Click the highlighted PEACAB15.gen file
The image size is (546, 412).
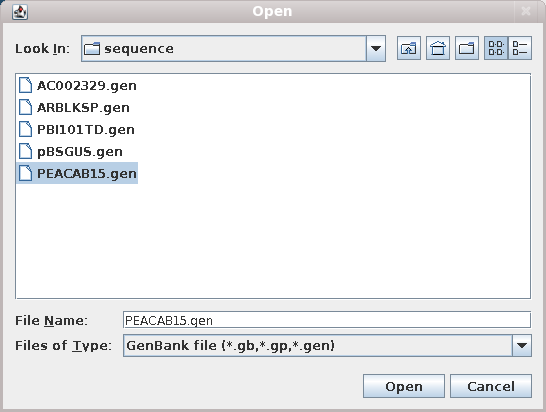(77, 173)
